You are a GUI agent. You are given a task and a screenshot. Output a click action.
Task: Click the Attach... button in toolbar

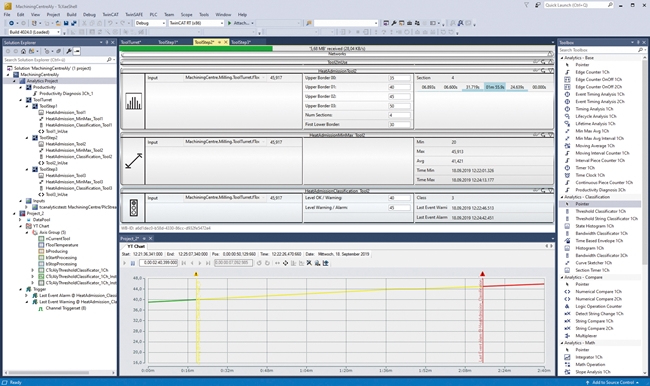(x=240, y=23)
